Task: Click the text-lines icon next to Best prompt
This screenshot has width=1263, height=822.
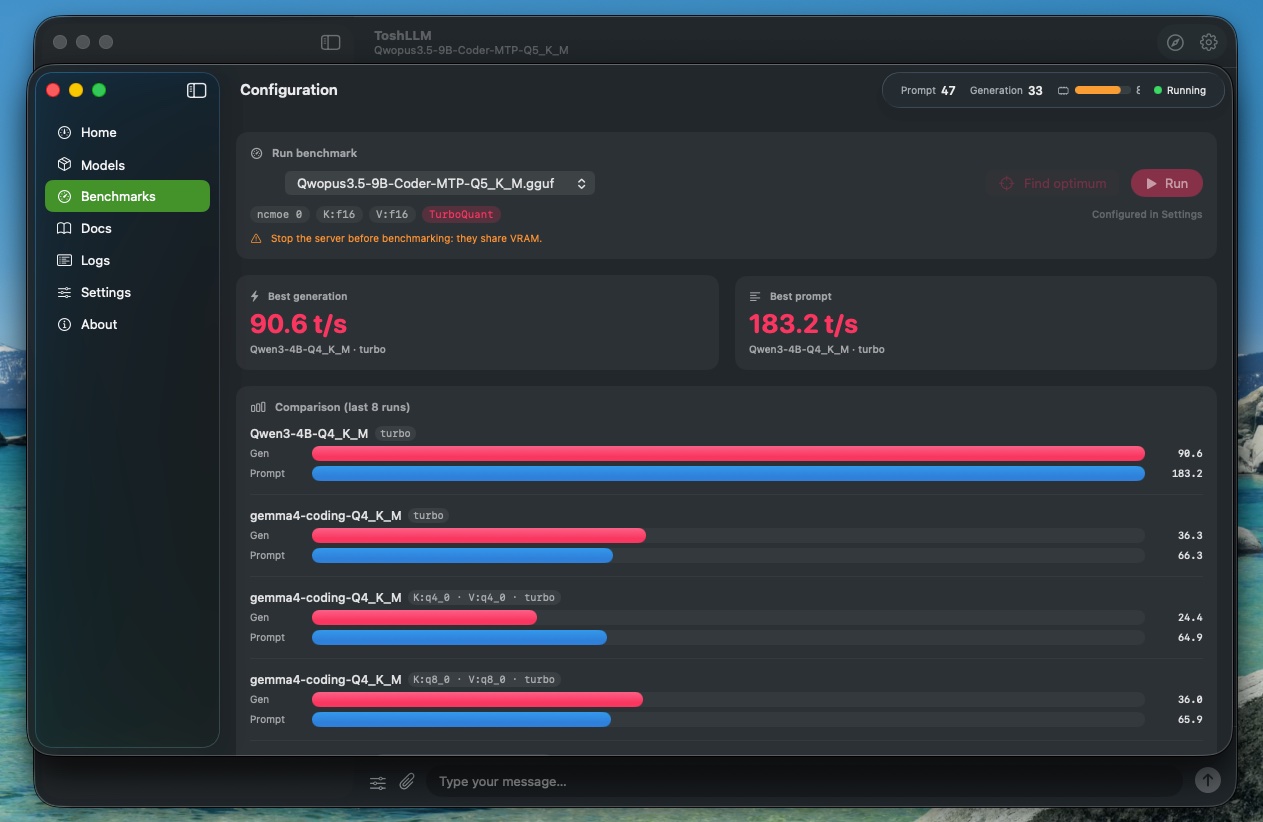Action: [755, 296]
